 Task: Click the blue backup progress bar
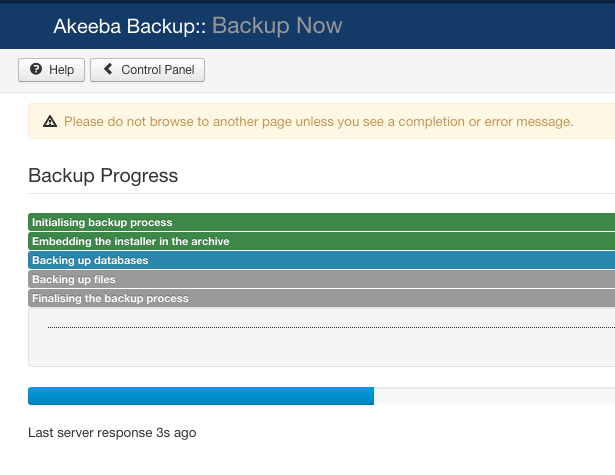[201, 396]
